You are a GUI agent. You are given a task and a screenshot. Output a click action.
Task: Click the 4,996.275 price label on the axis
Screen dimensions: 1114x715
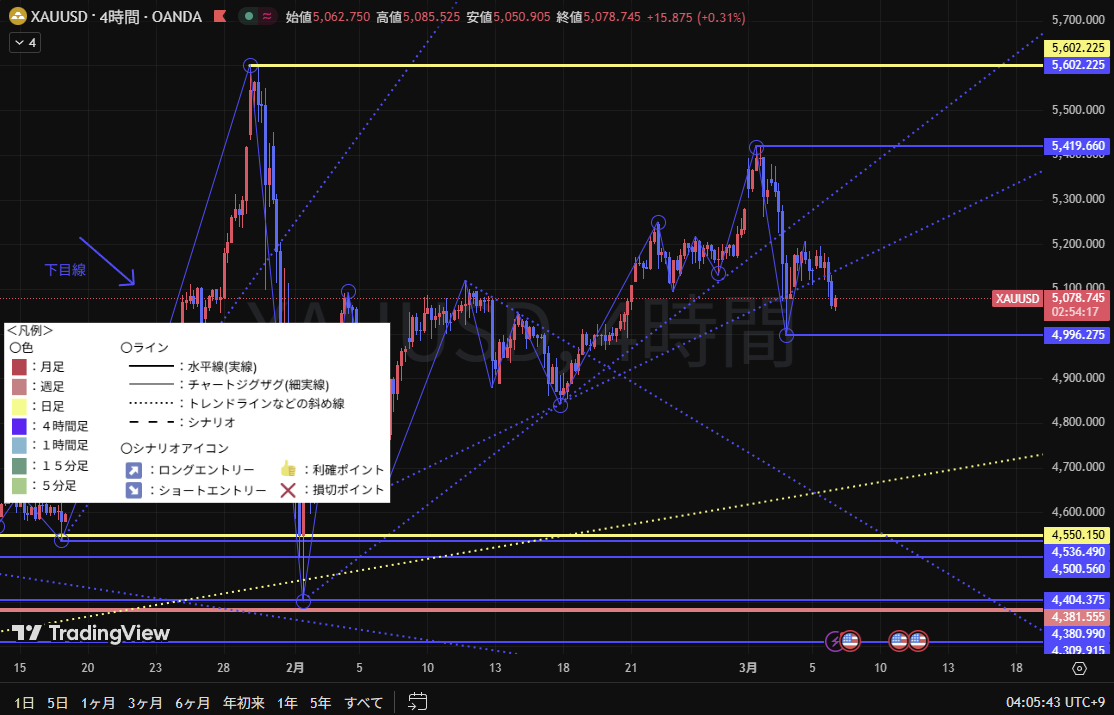pyautogui.click(x=1078, y=335)
